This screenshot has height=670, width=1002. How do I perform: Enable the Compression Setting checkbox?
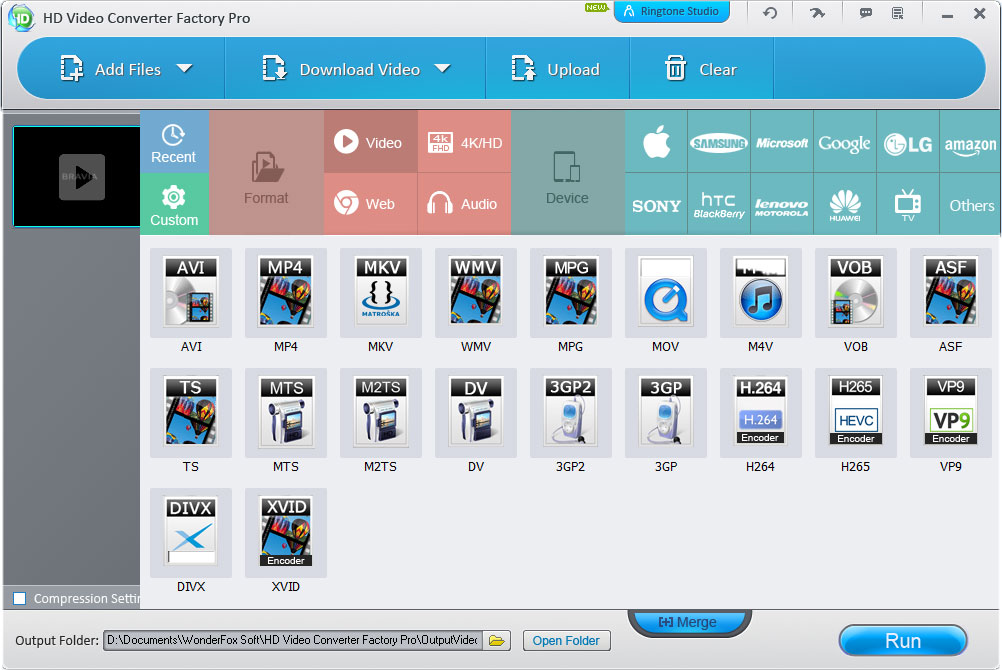[x=20, y=598]
